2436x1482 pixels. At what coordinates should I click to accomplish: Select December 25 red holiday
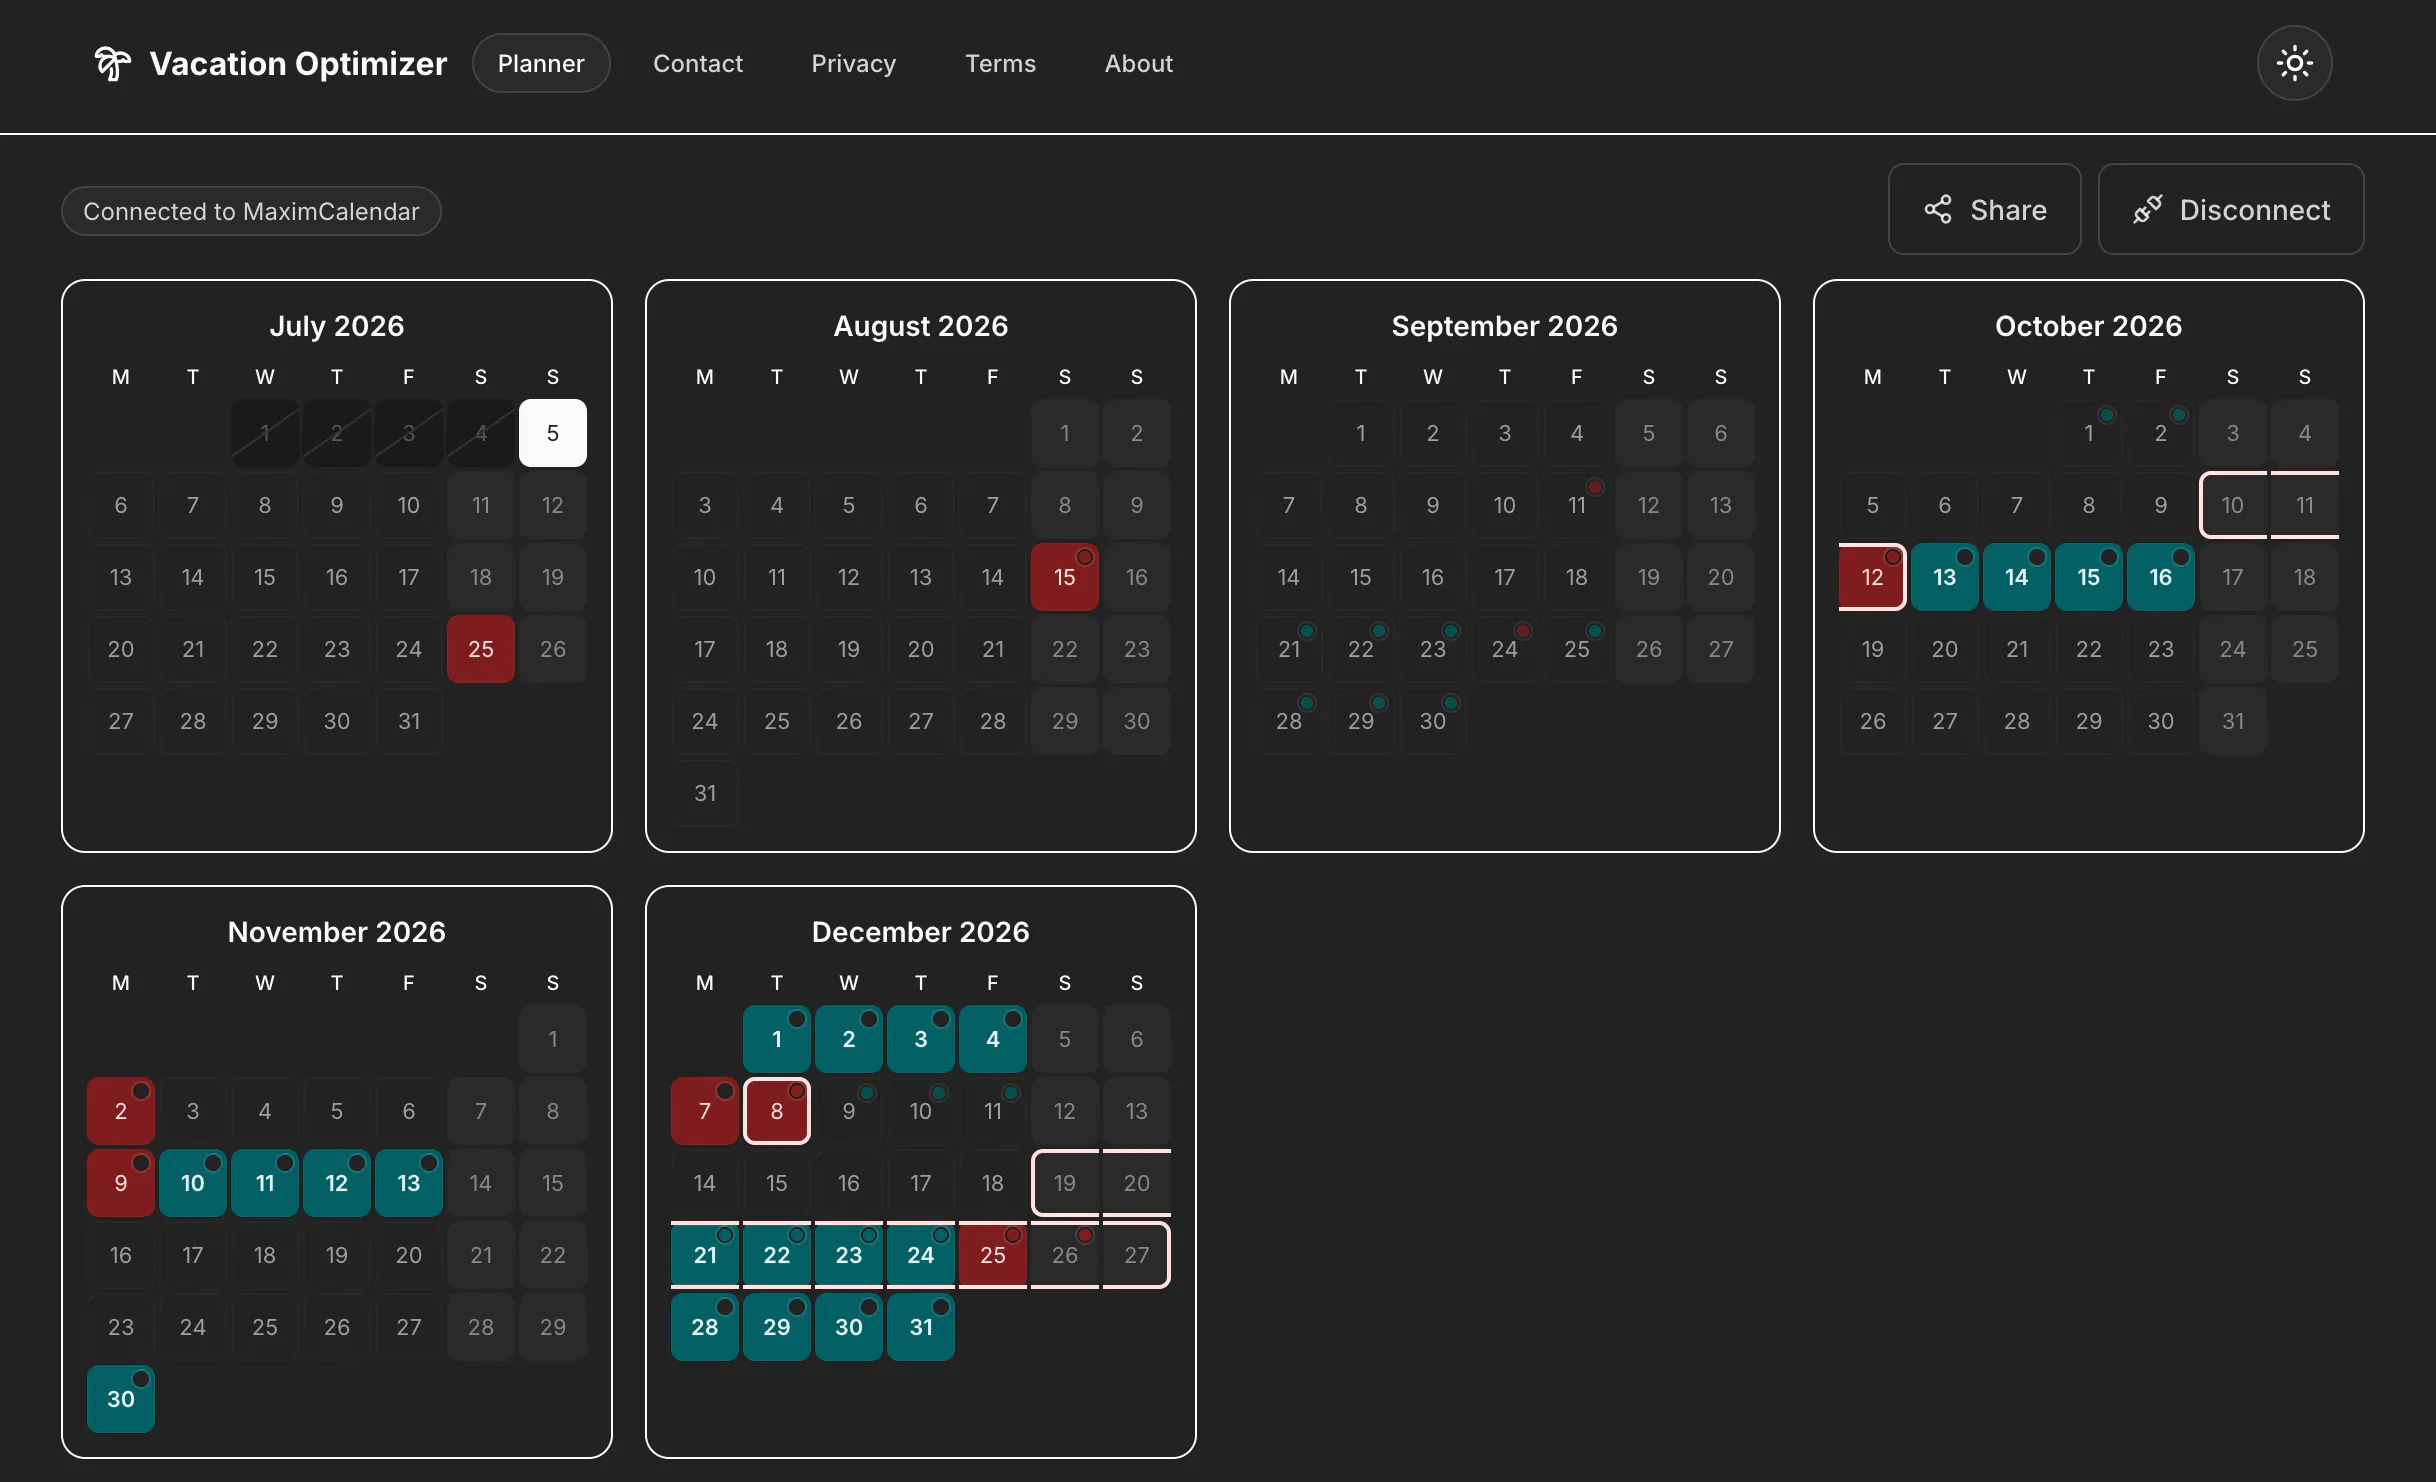pyautogui.click(x=993, y=1255)
